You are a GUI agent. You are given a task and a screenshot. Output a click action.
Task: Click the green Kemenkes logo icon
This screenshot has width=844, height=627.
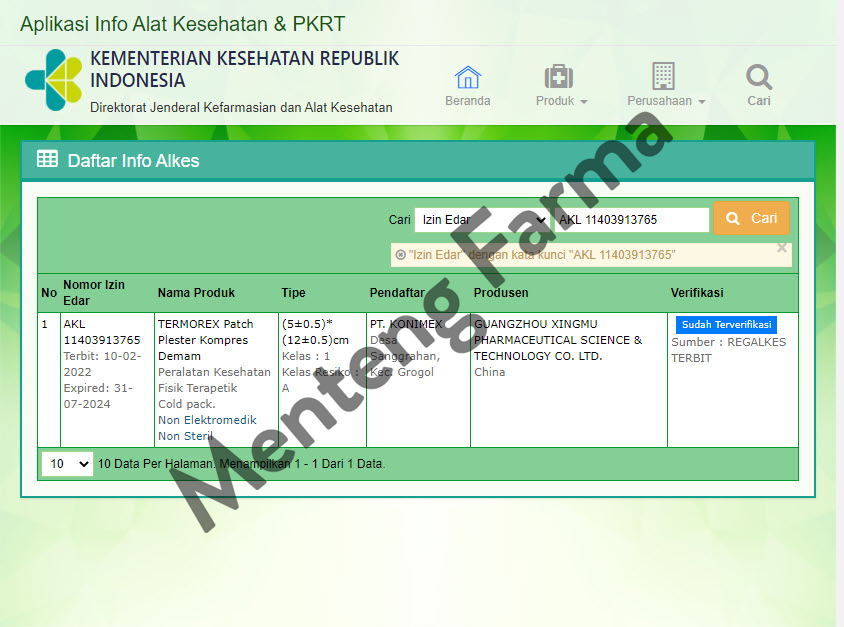click(52, 80)
